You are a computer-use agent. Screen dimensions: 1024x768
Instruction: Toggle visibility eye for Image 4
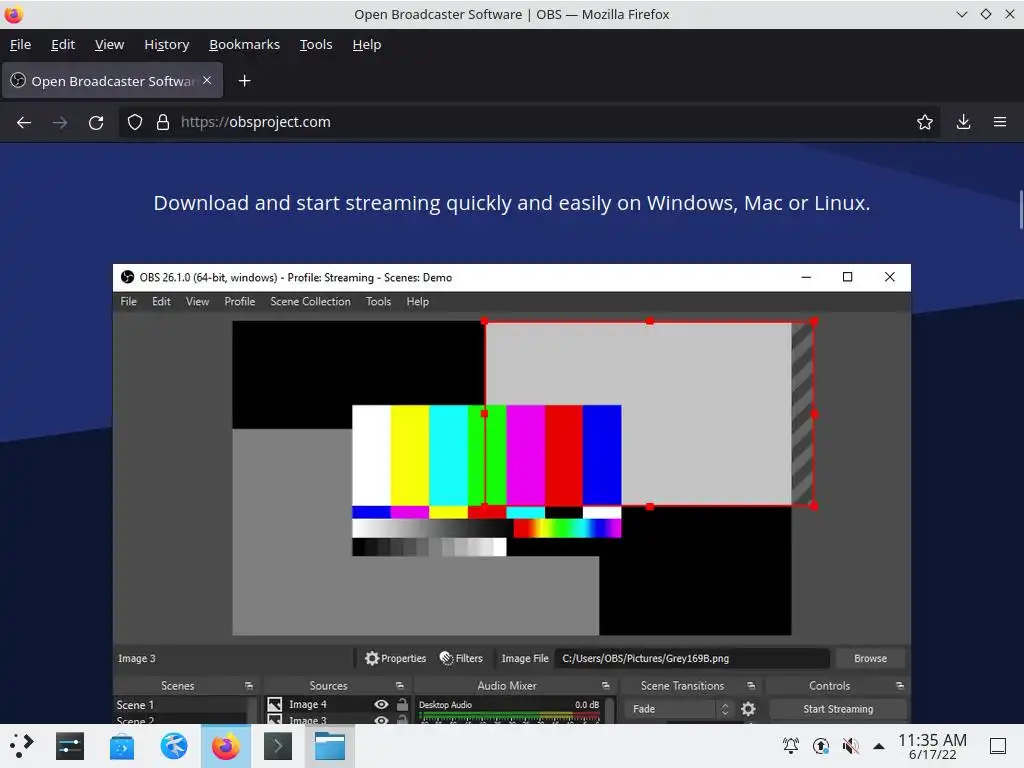click(x=381, y=704)
